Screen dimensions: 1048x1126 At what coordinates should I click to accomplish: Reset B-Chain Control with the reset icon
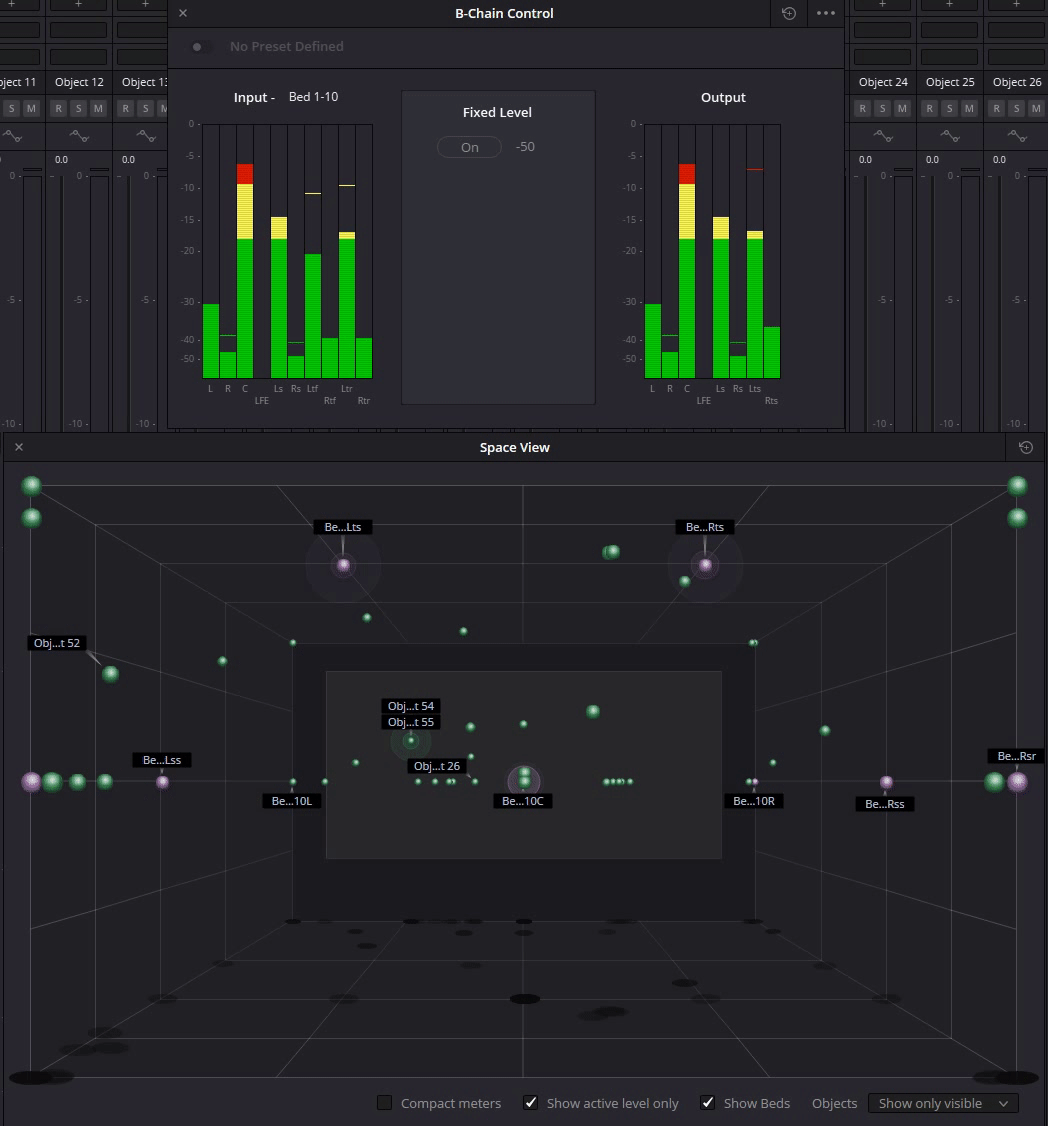pos(789,13)
